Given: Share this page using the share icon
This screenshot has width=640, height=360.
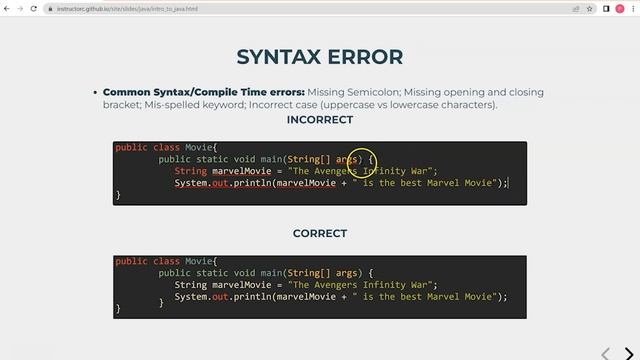Looking at the screenshot, I should pyautogui.click(x=576, y=9).
